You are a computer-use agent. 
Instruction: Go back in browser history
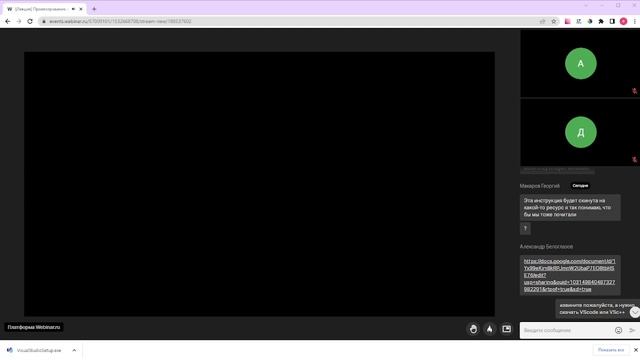[8, 21]
